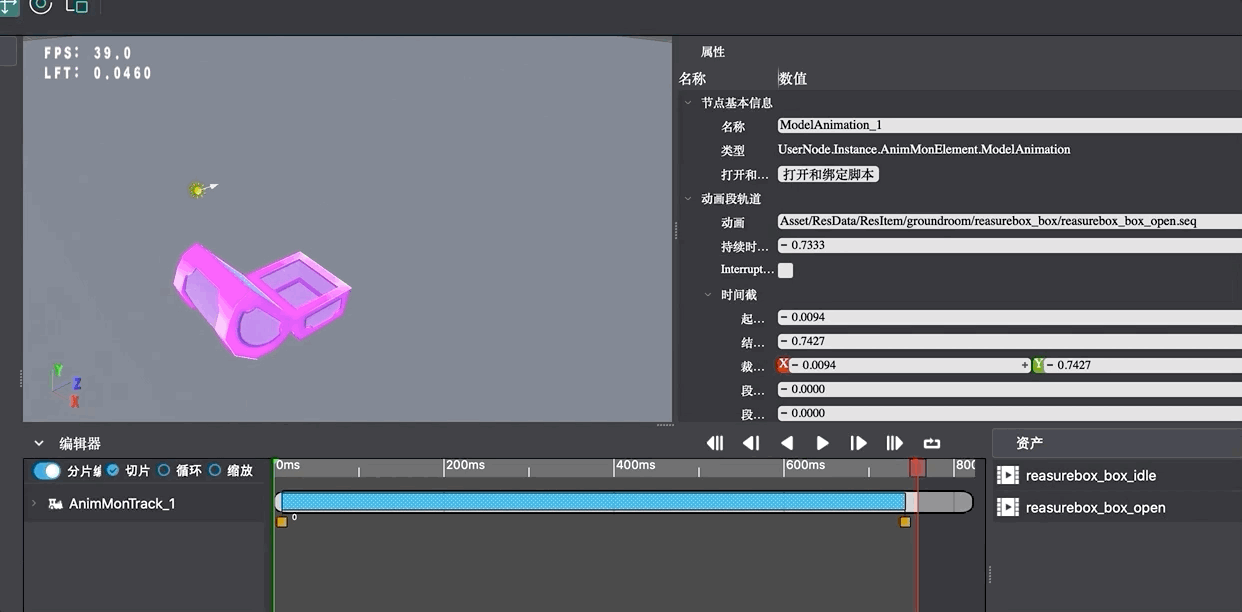Open the 资产 panel tab

1029,443
